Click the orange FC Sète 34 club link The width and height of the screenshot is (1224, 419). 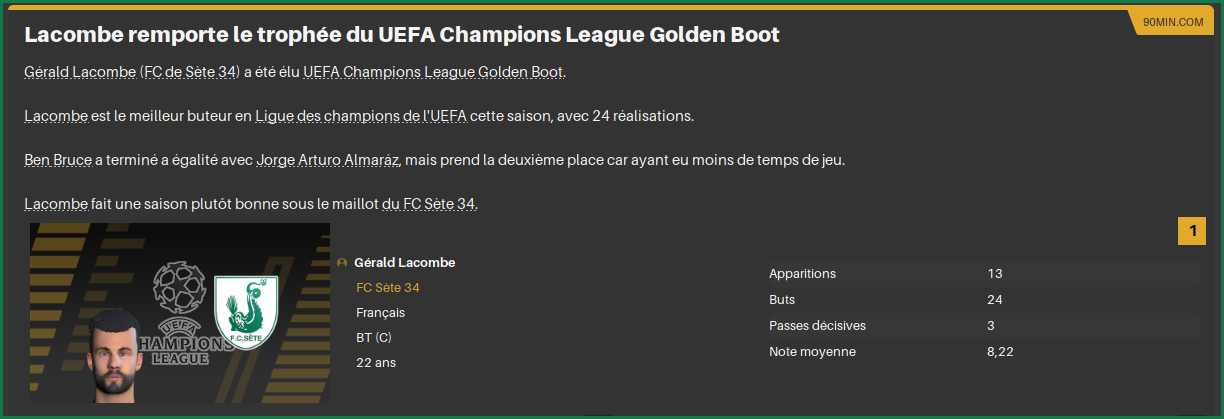[x=388, y=288]
